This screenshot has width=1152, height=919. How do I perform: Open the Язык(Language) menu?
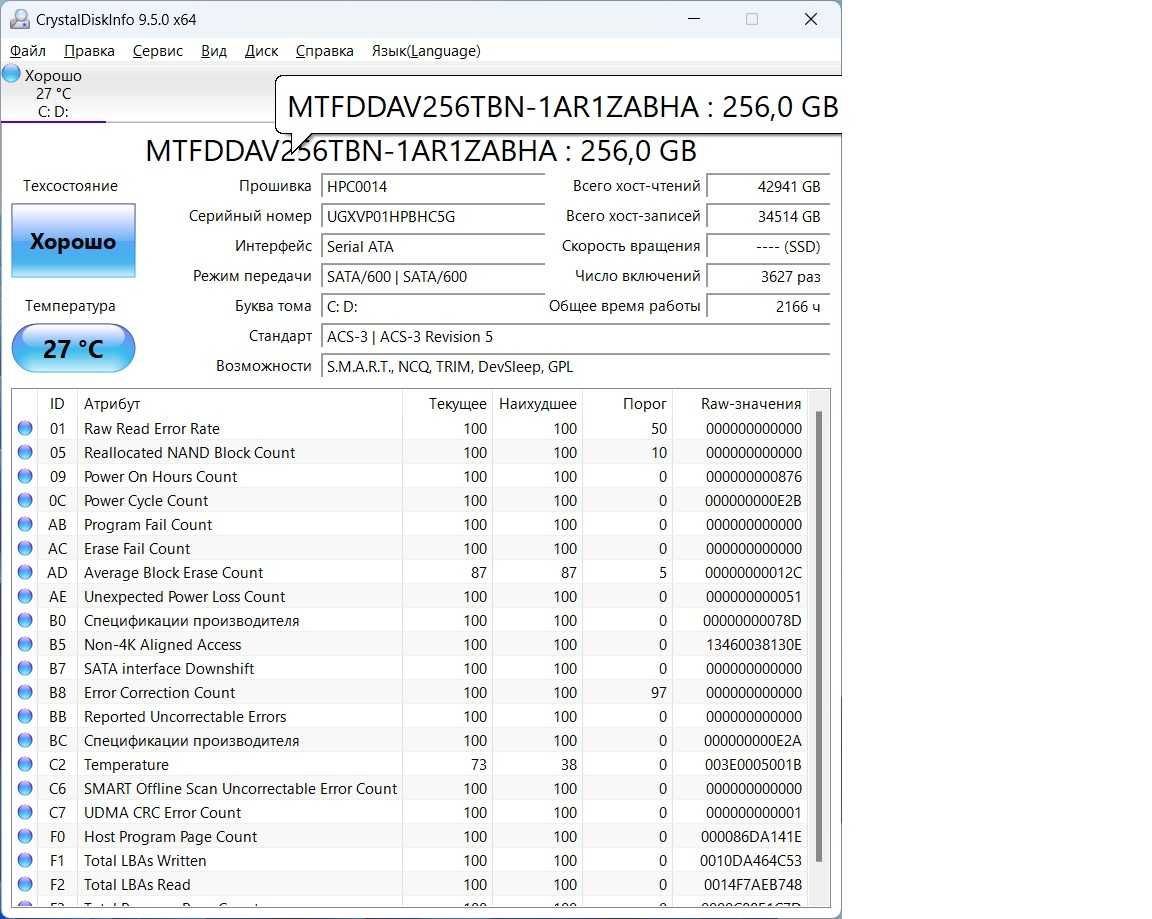426,51
